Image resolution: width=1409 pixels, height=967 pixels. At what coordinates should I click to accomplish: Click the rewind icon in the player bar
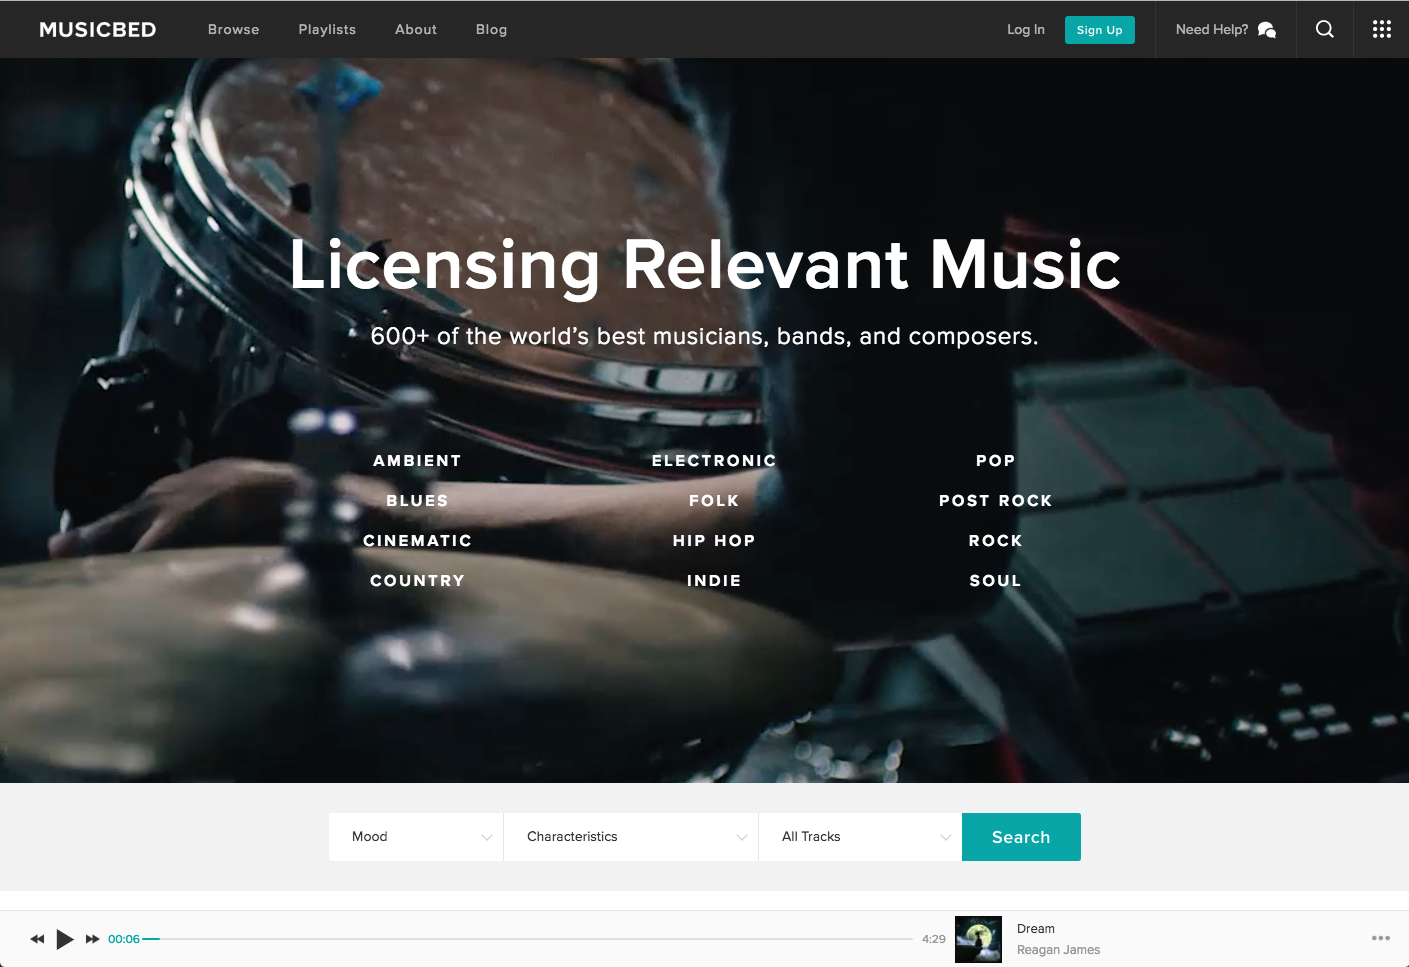click(37, 939)
